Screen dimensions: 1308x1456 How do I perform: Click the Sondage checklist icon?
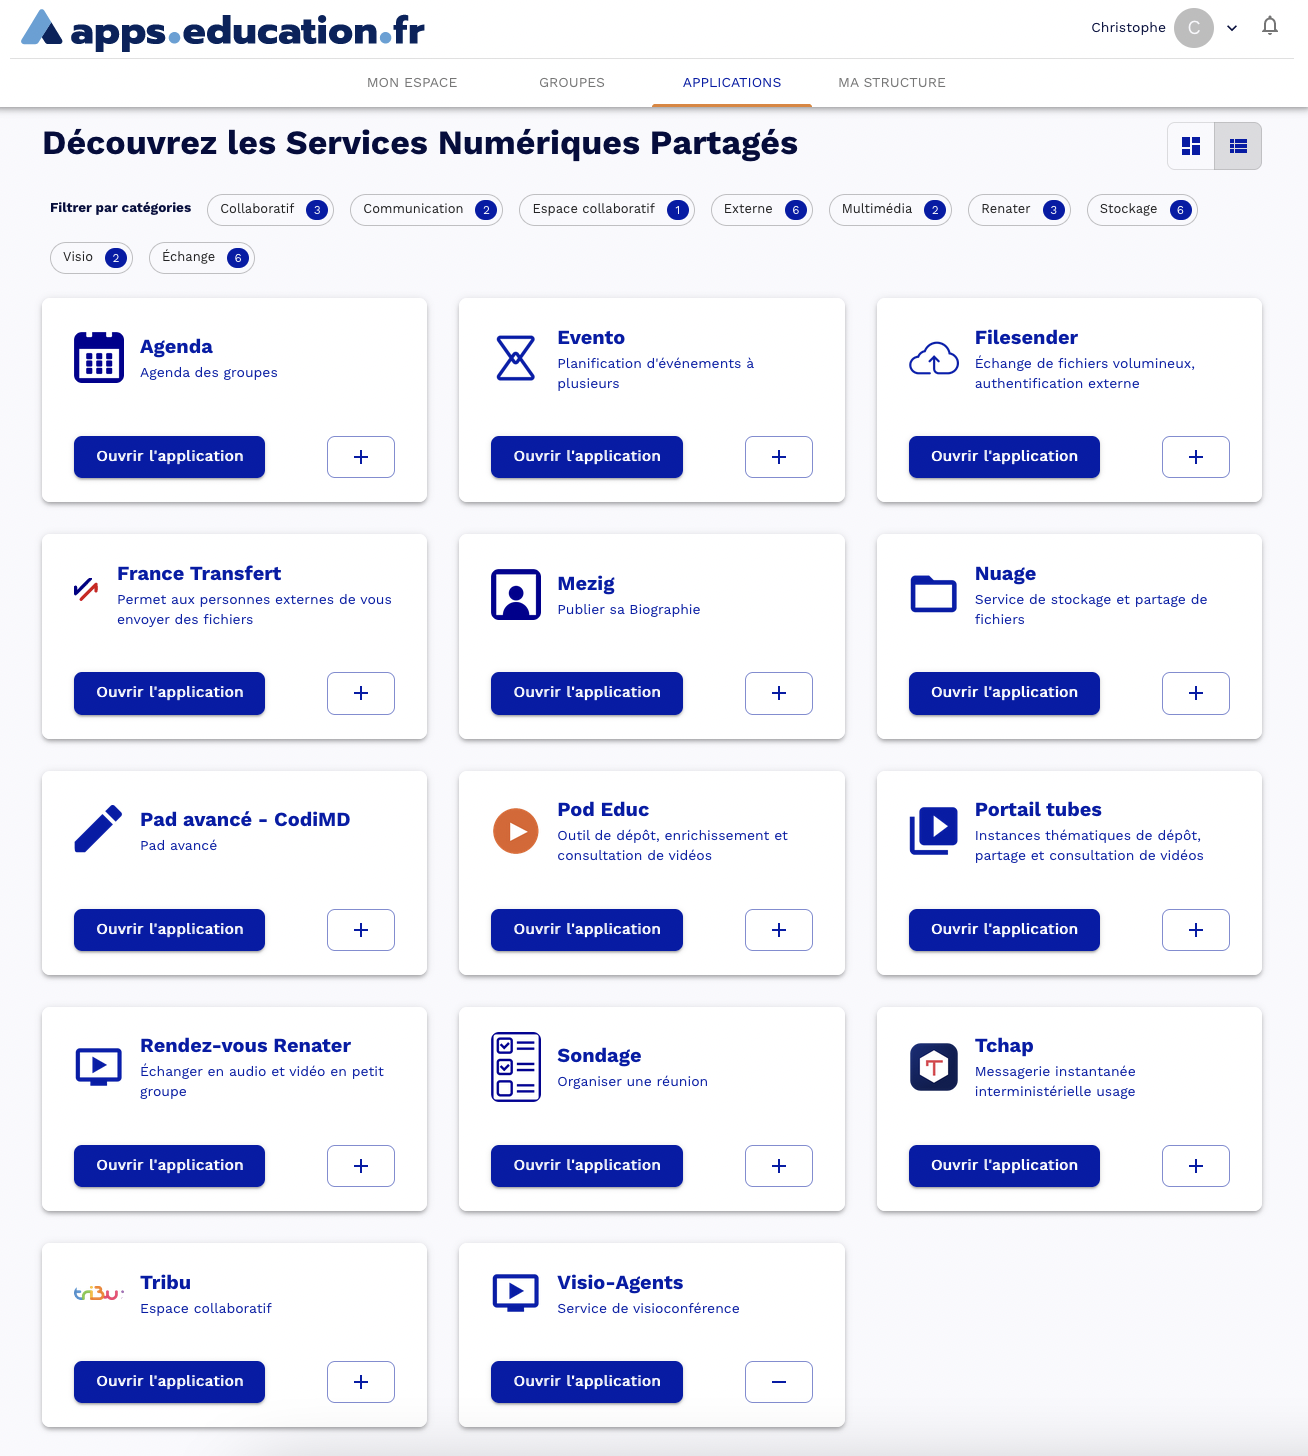516,1067
